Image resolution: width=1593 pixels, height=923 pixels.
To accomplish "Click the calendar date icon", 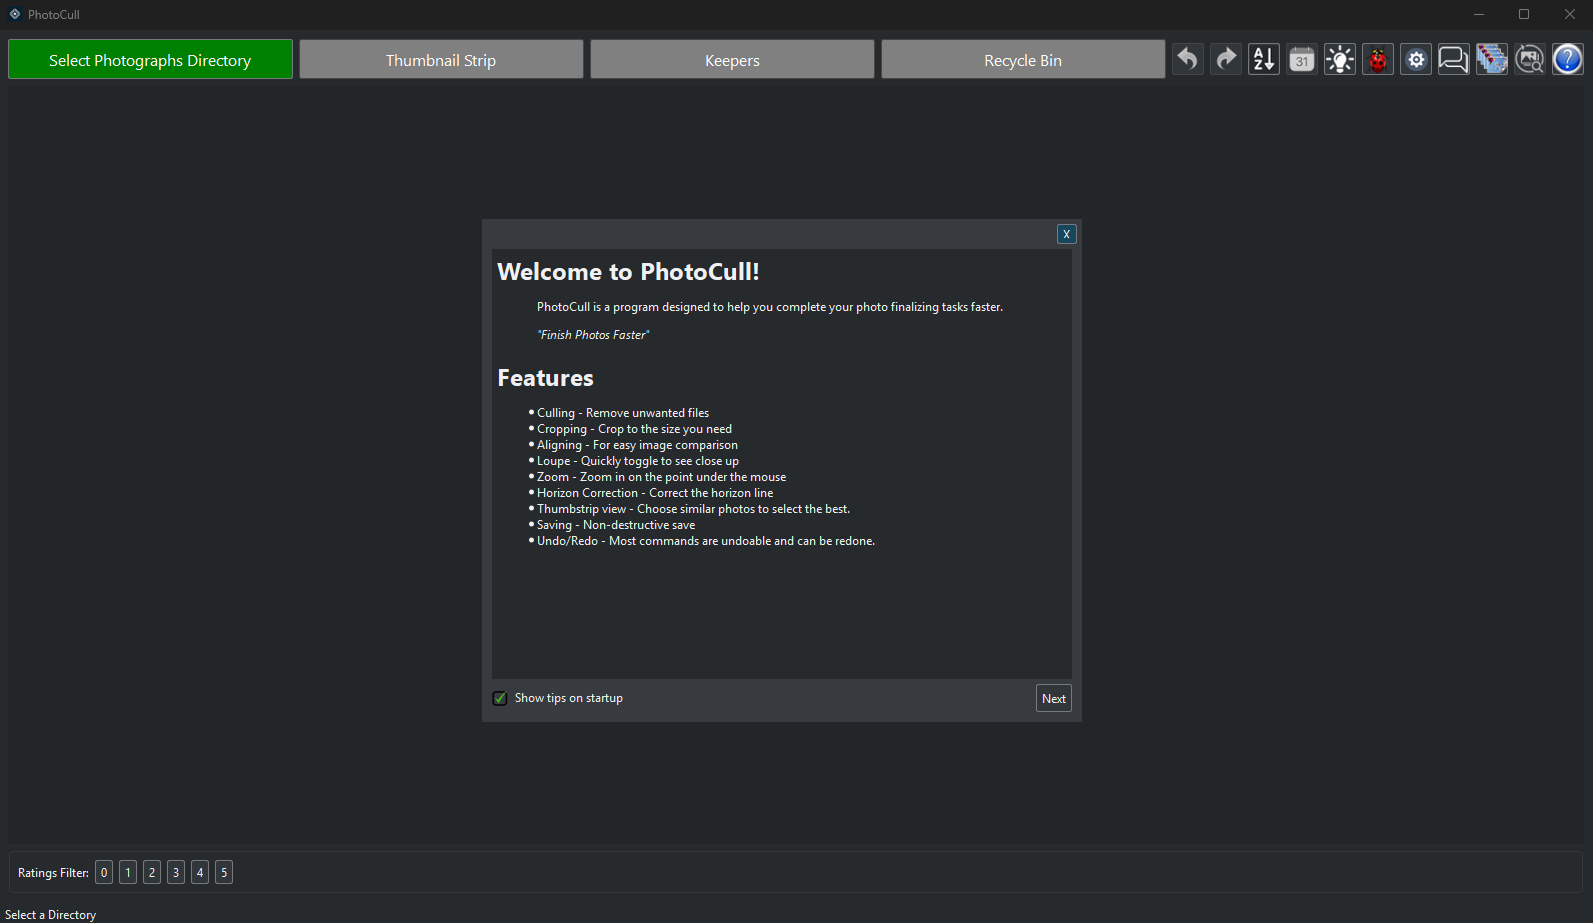I will click(x=1302, y=60).
